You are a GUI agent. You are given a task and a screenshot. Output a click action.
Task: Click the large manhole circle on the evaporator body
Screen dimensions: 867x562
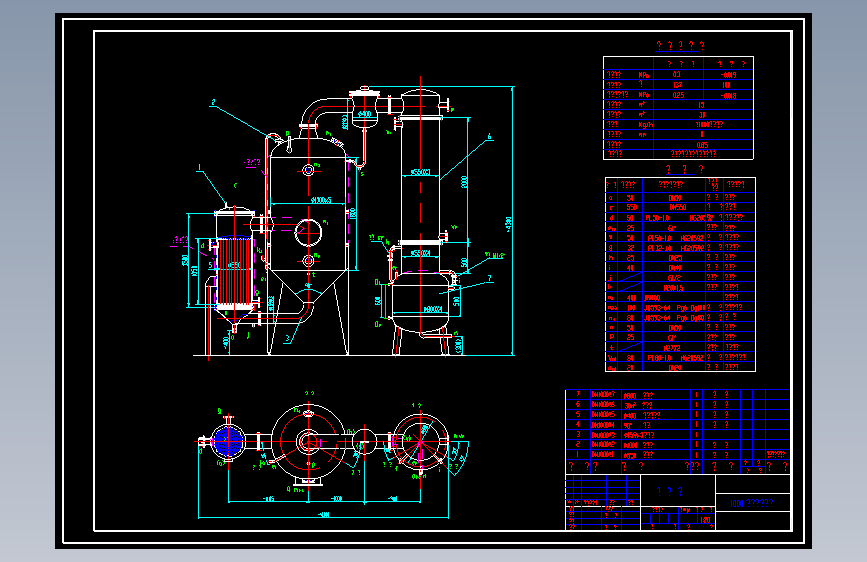coord(308,232)
